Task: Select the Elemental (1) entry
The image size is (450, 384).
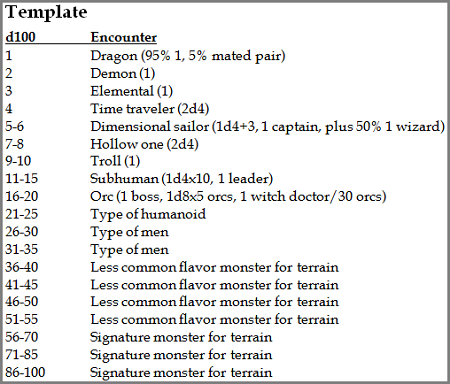Action: (x=132, y=91)
